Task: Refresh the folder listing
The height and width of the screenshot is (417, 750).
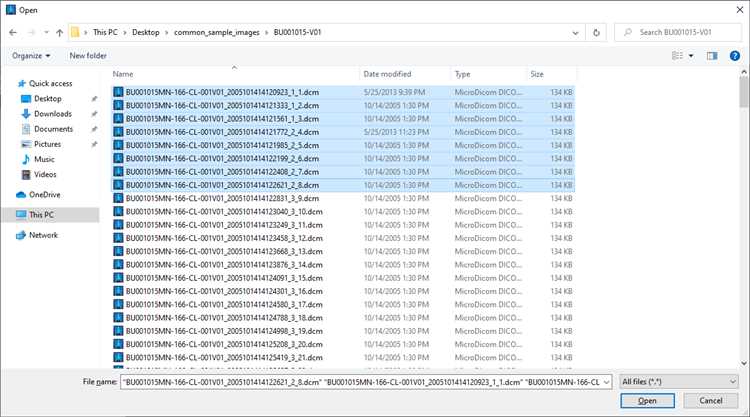Action: pyautogui.click(x=596, y=33)
